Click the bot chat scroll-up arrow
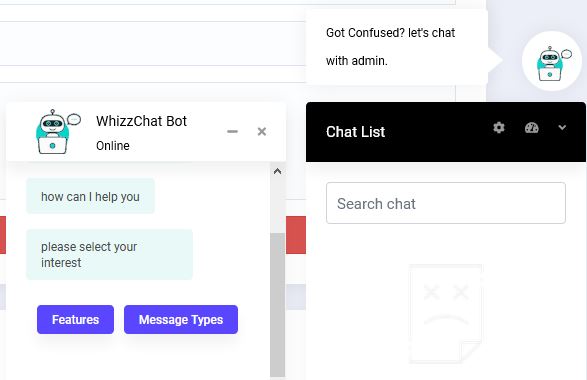 [x=277, y=171]
